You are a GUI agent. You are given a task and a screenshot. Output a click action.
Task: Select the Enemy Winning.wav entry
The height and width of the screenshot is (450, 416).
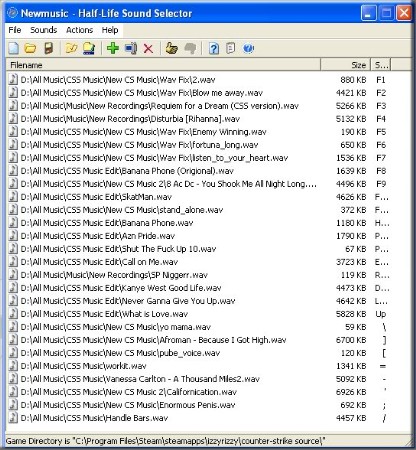pos(143,132)
